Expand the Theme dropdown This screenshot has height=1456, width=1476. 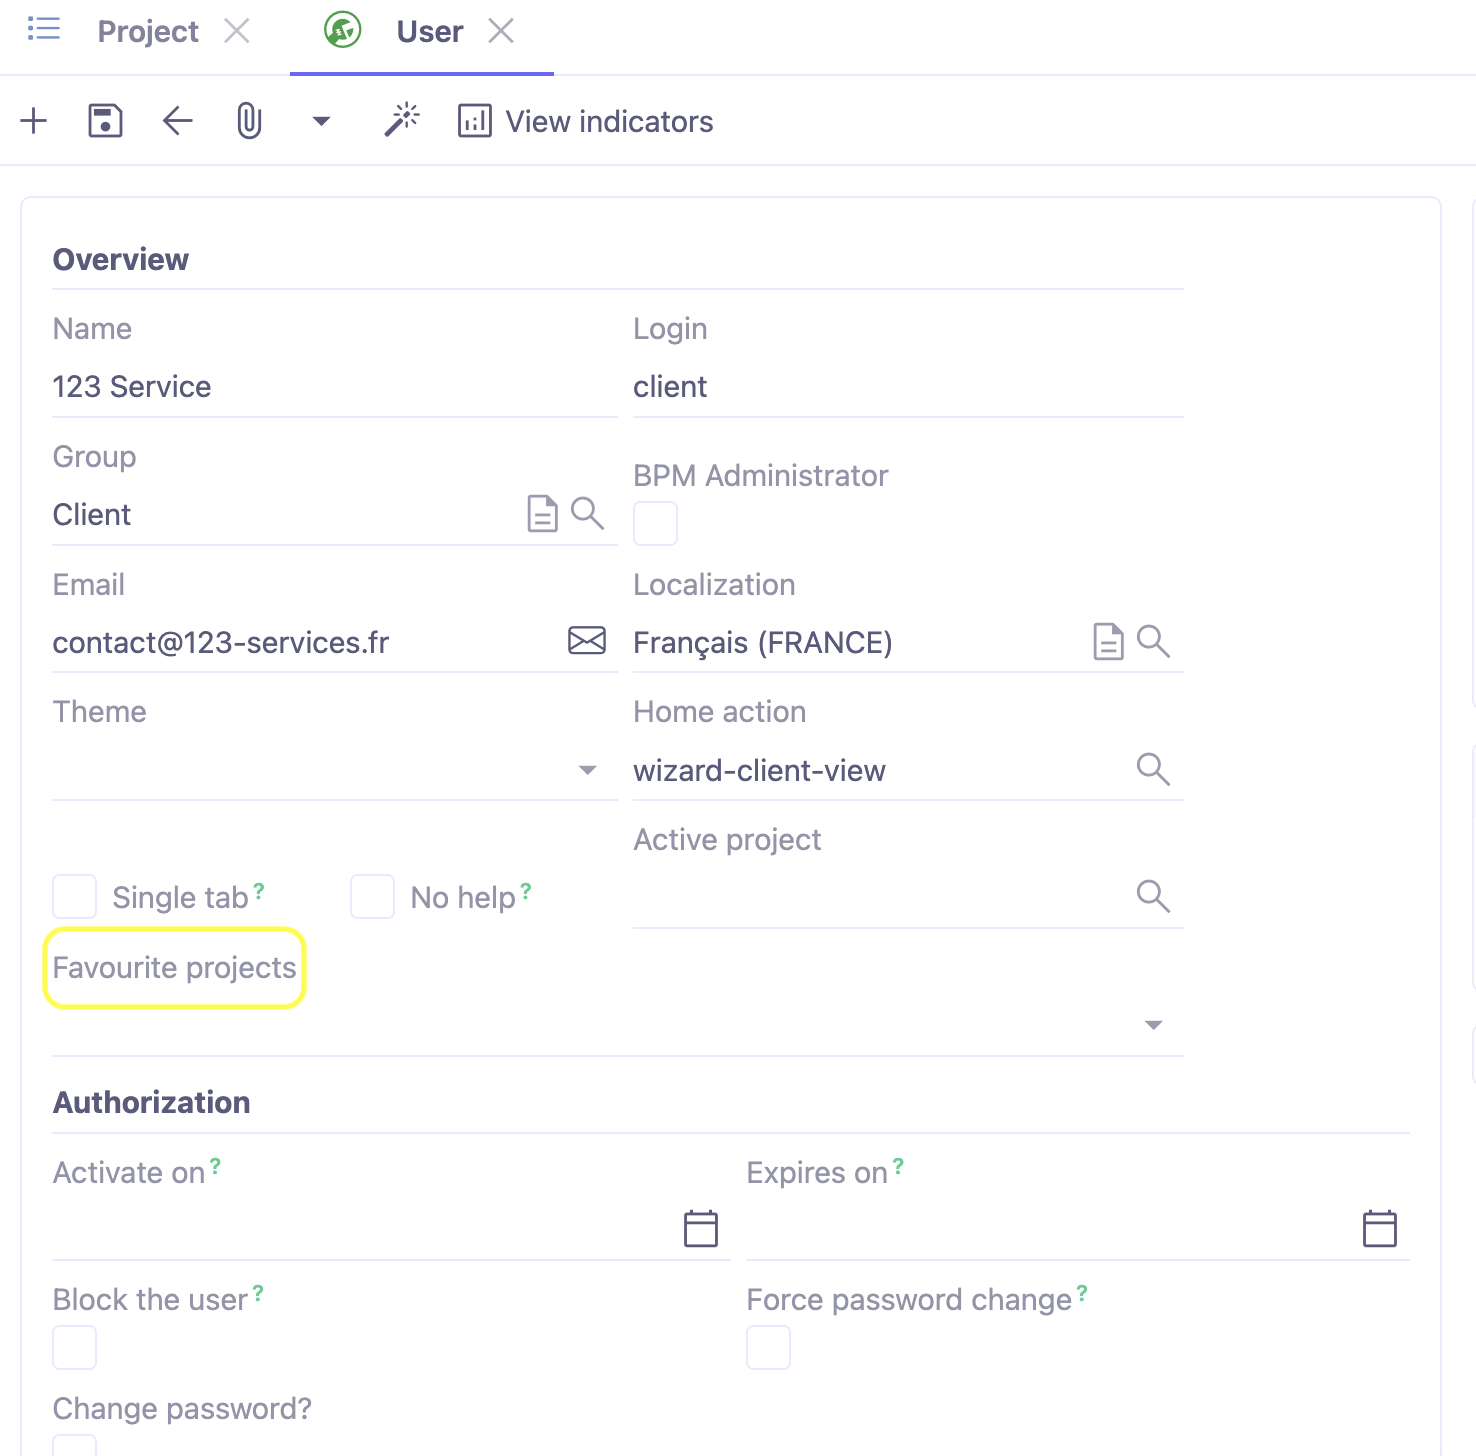[x=588, y=770]
